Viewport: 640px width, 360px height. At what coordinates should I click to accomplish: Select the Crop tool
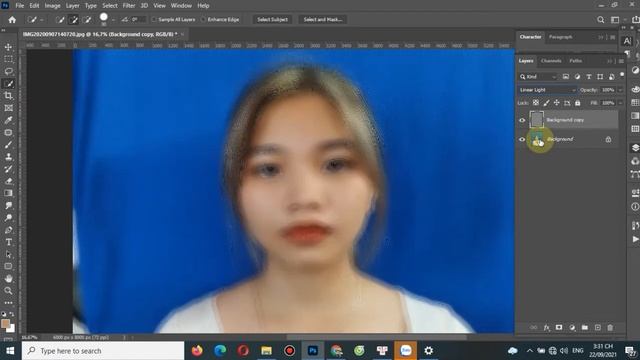(8, 96)
